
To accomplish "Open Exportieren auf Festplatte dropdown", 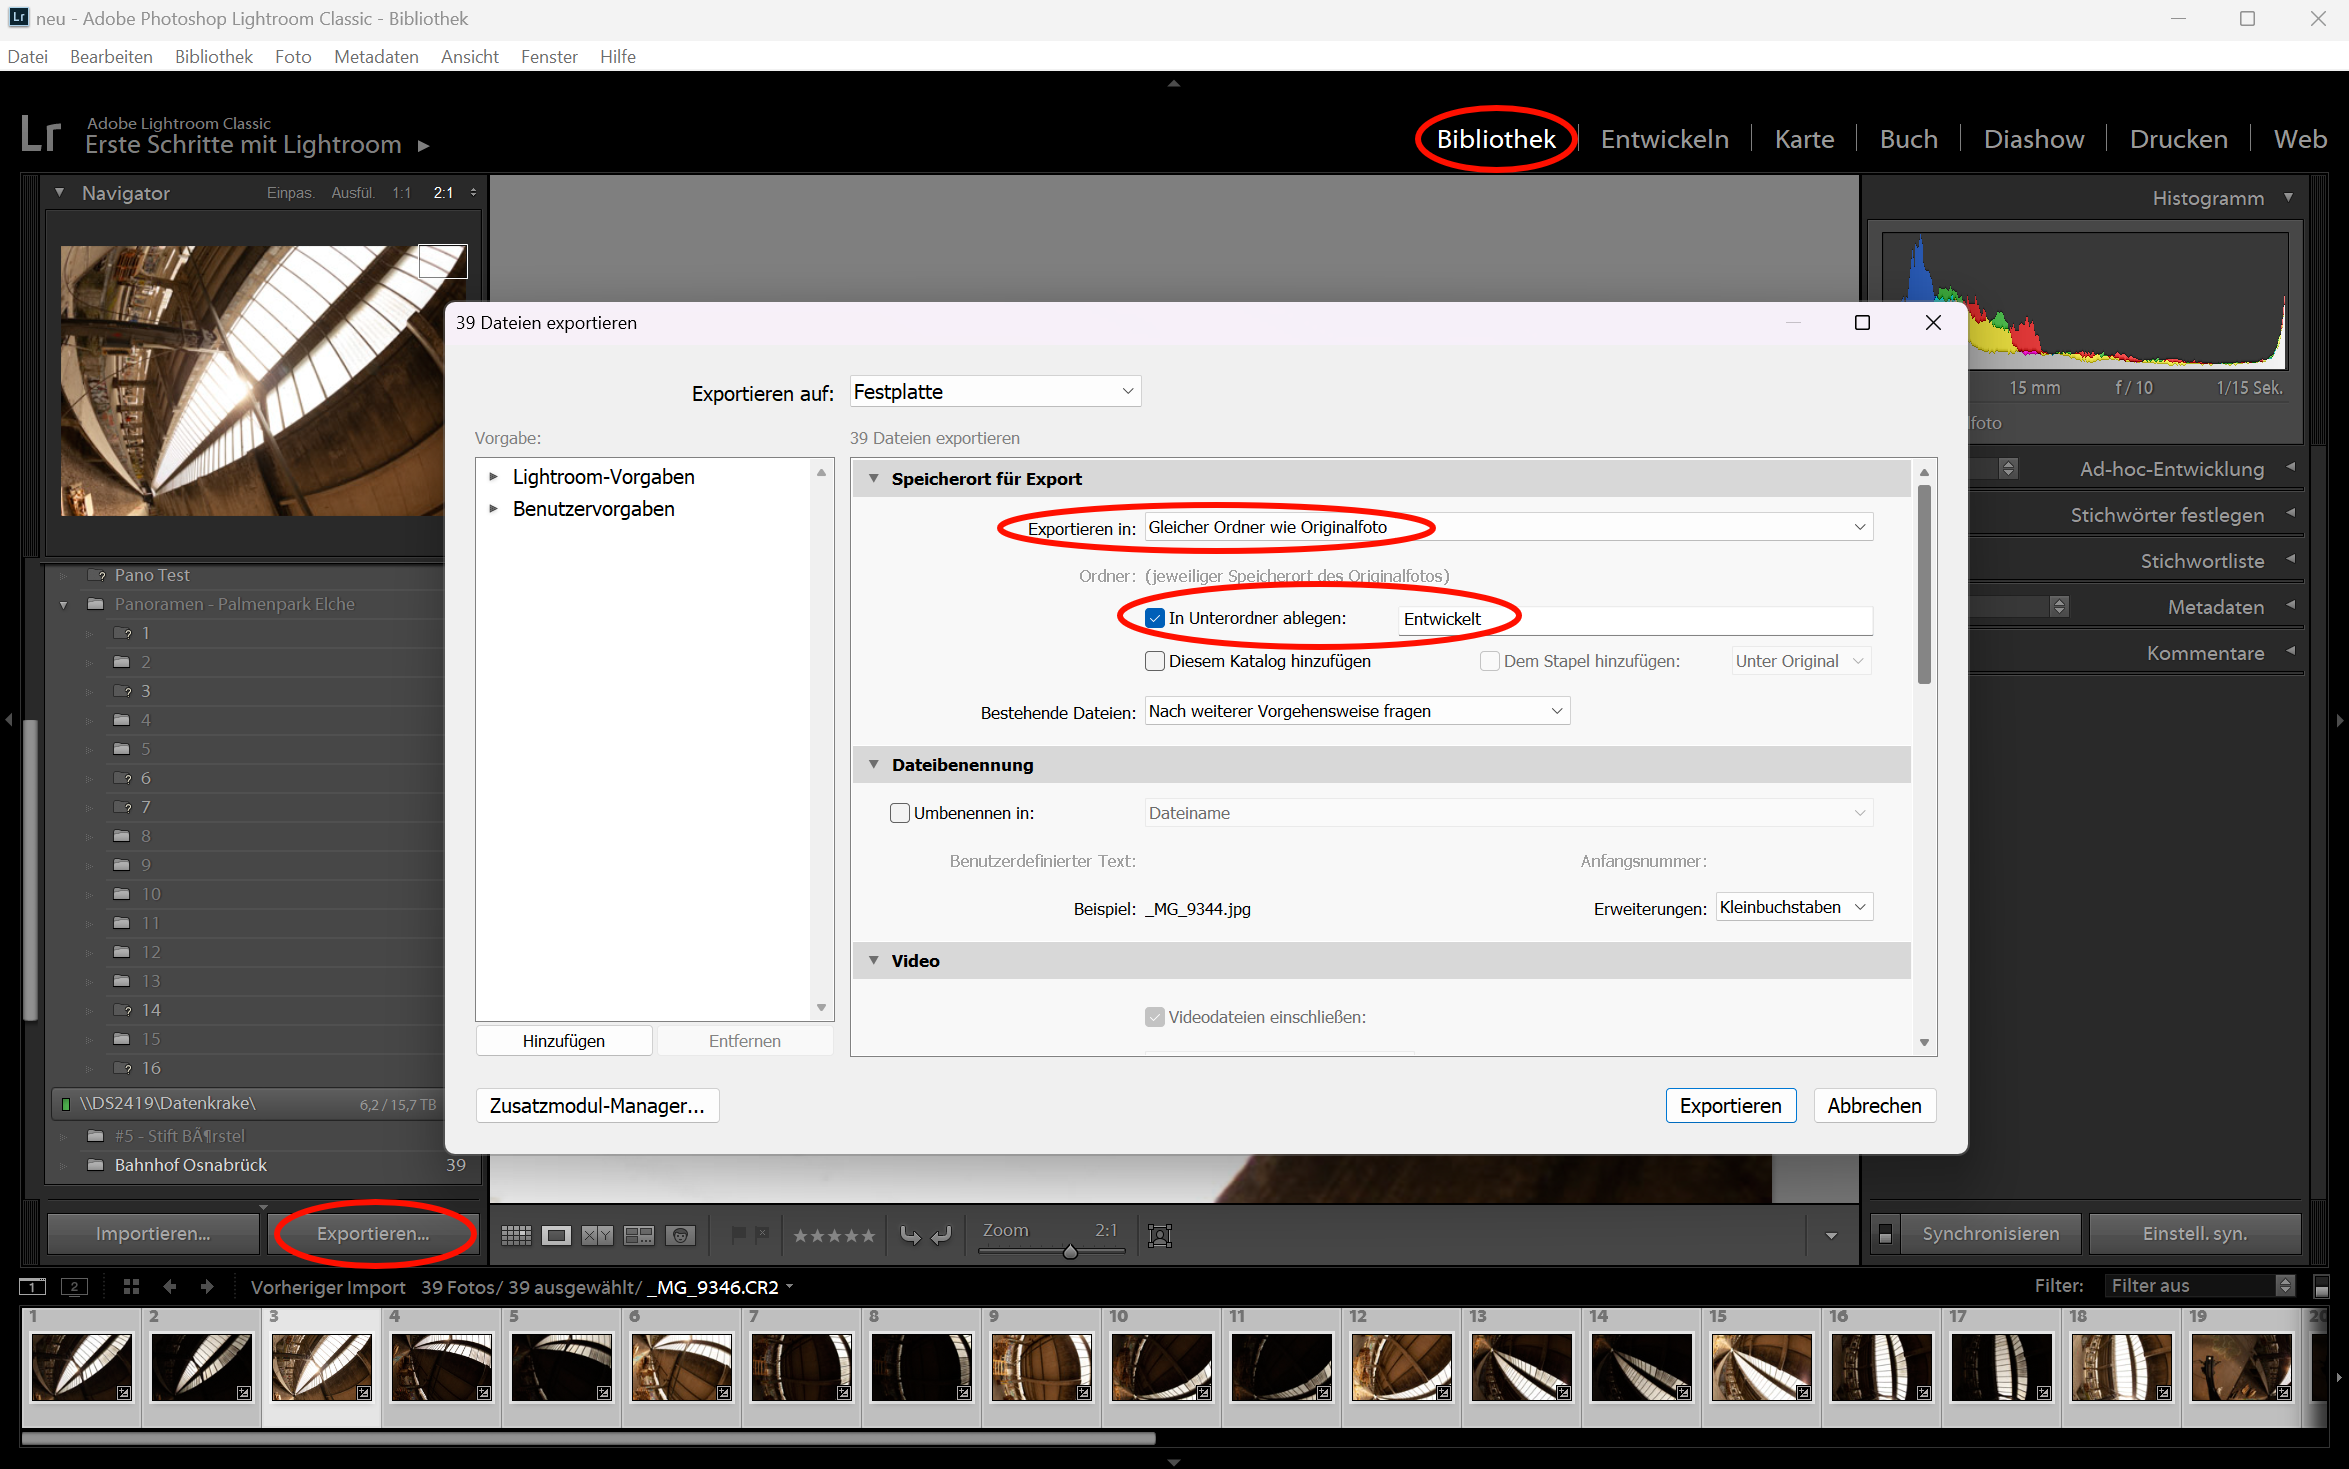I will 995,392.
